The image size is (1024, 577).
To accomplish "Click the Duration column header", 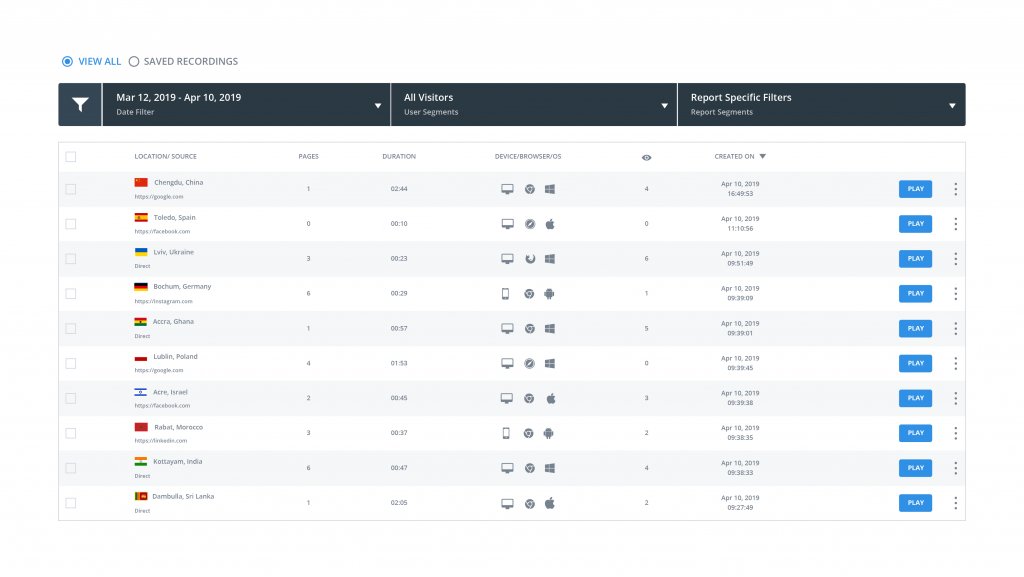I will 399,157.
